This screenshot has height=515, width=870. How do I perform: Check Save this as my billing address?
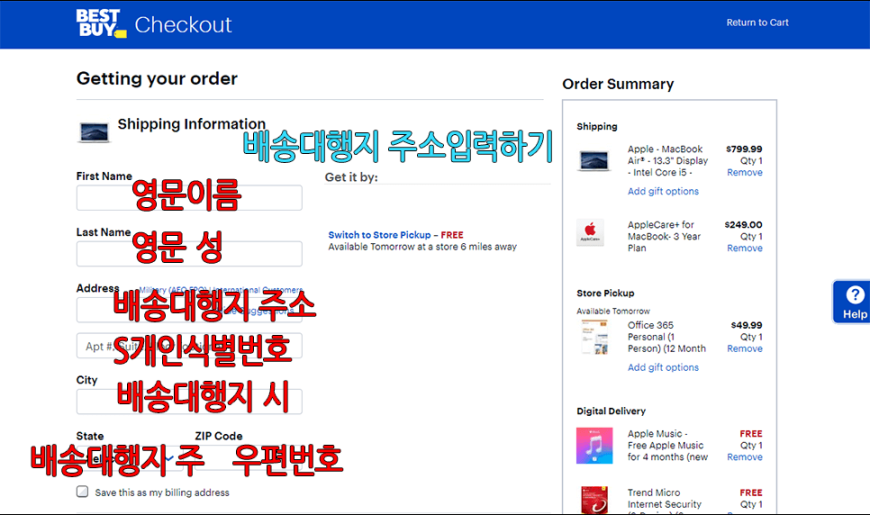point(83,492)
